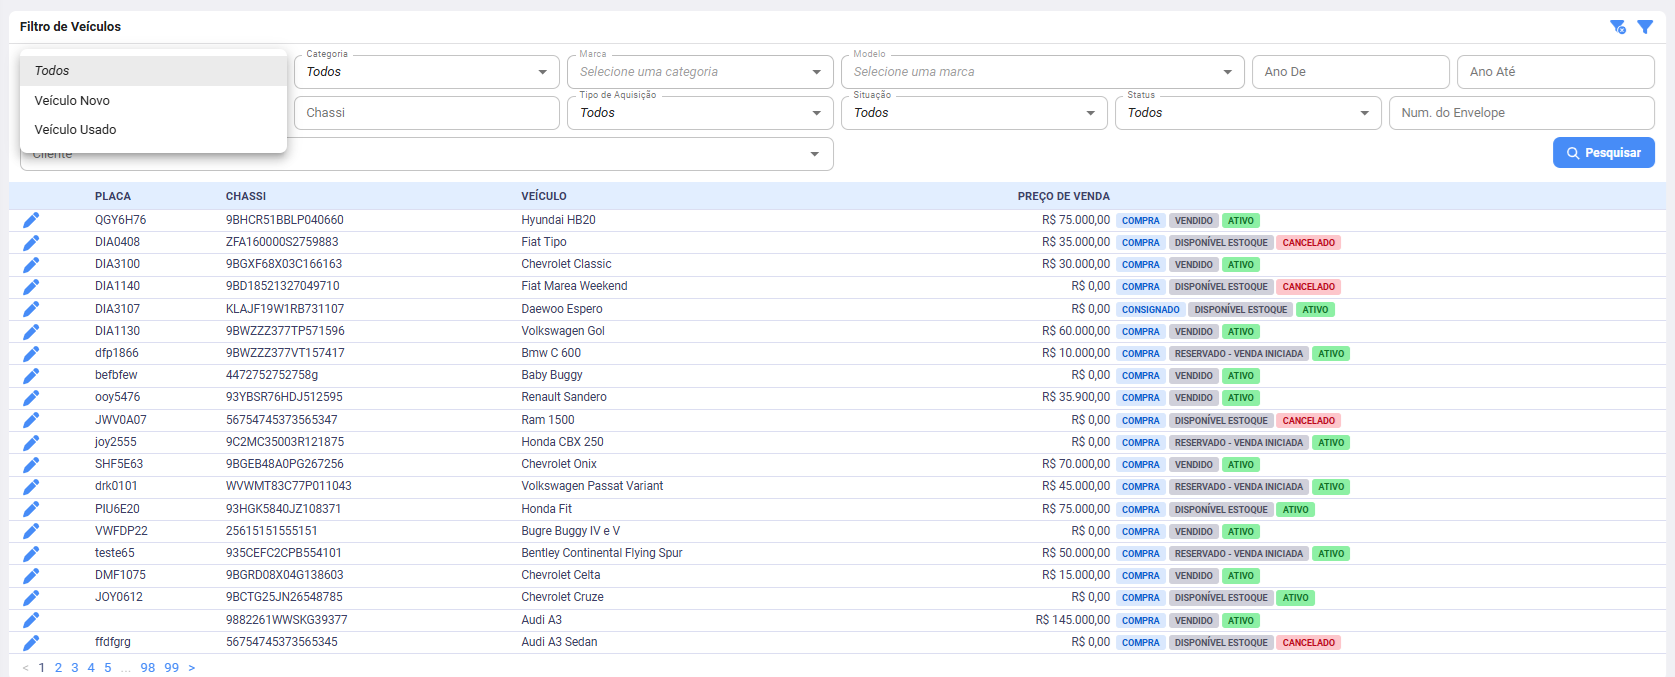Click the Ano Até field
Screen dimensions: 1675x677
[1556, 72]
